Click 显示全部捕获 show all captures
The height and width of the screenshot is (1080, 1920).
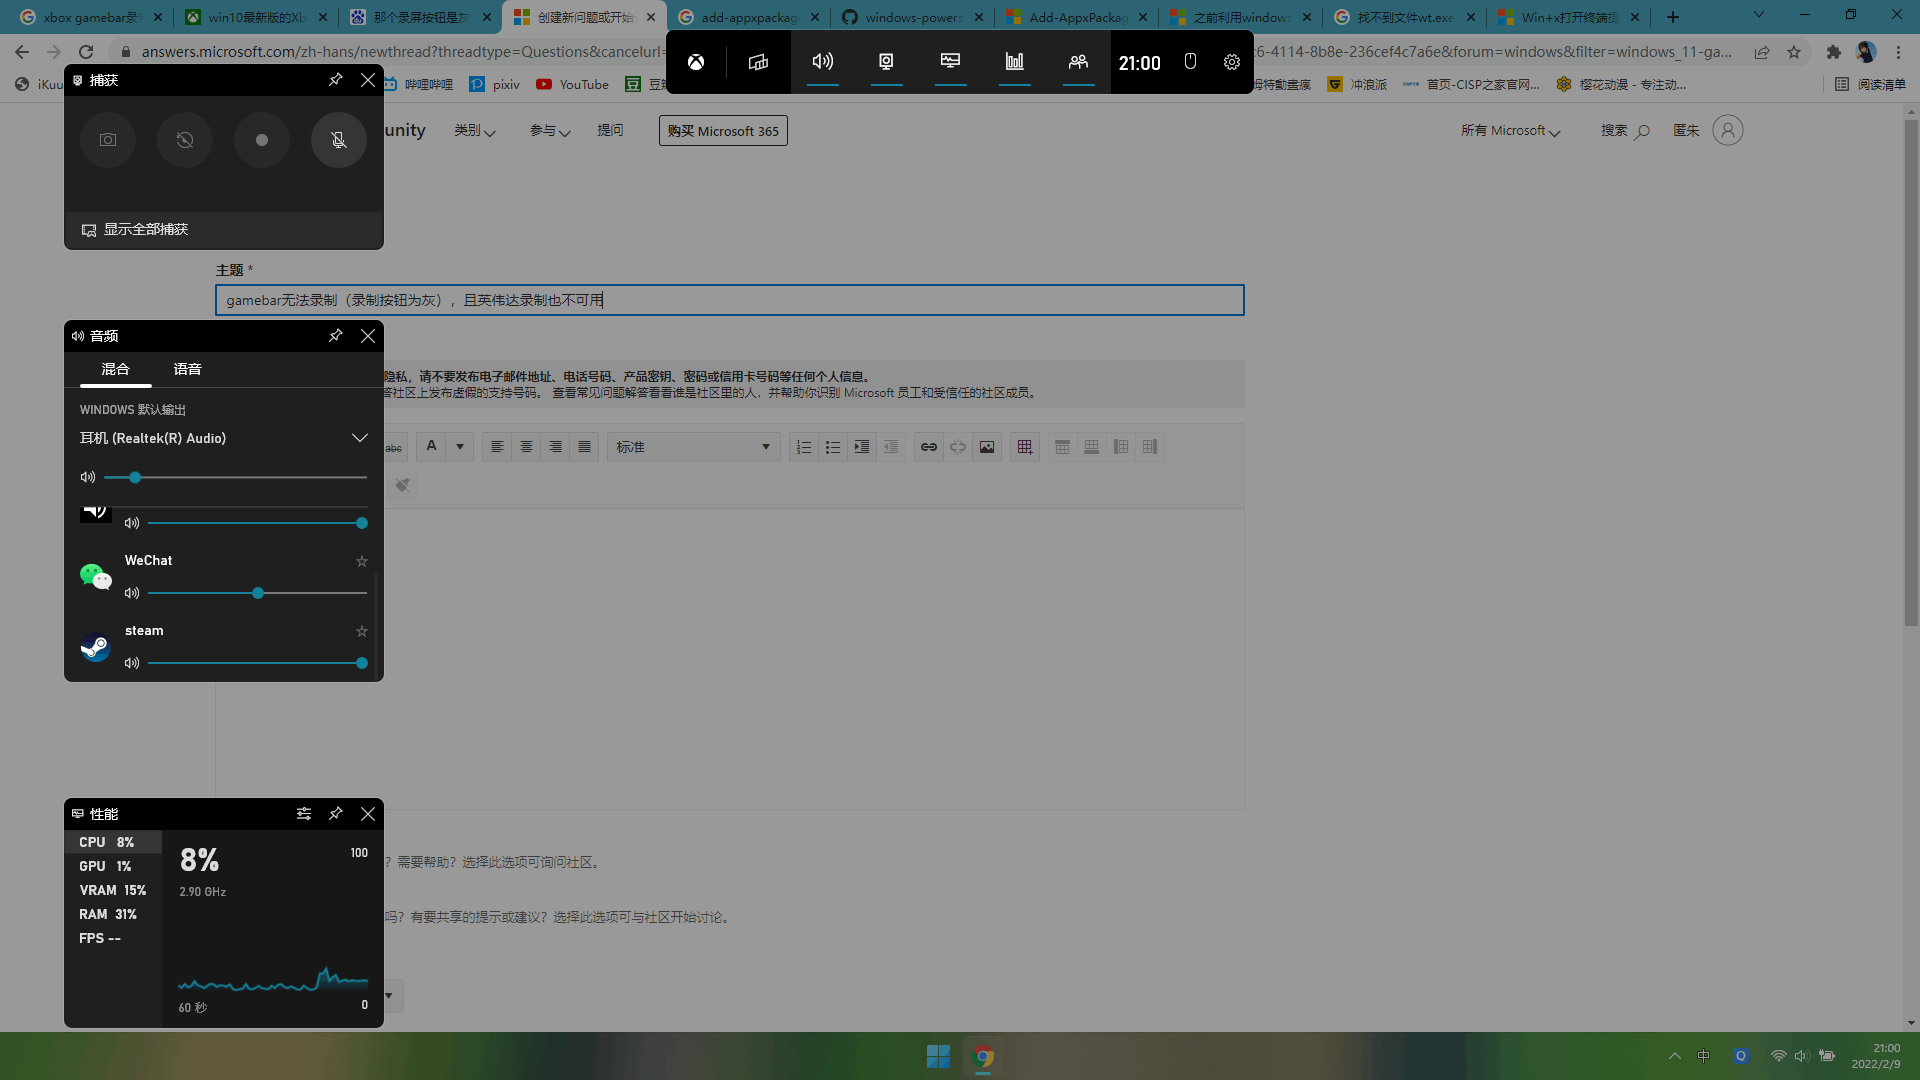(x=146, y=230)
